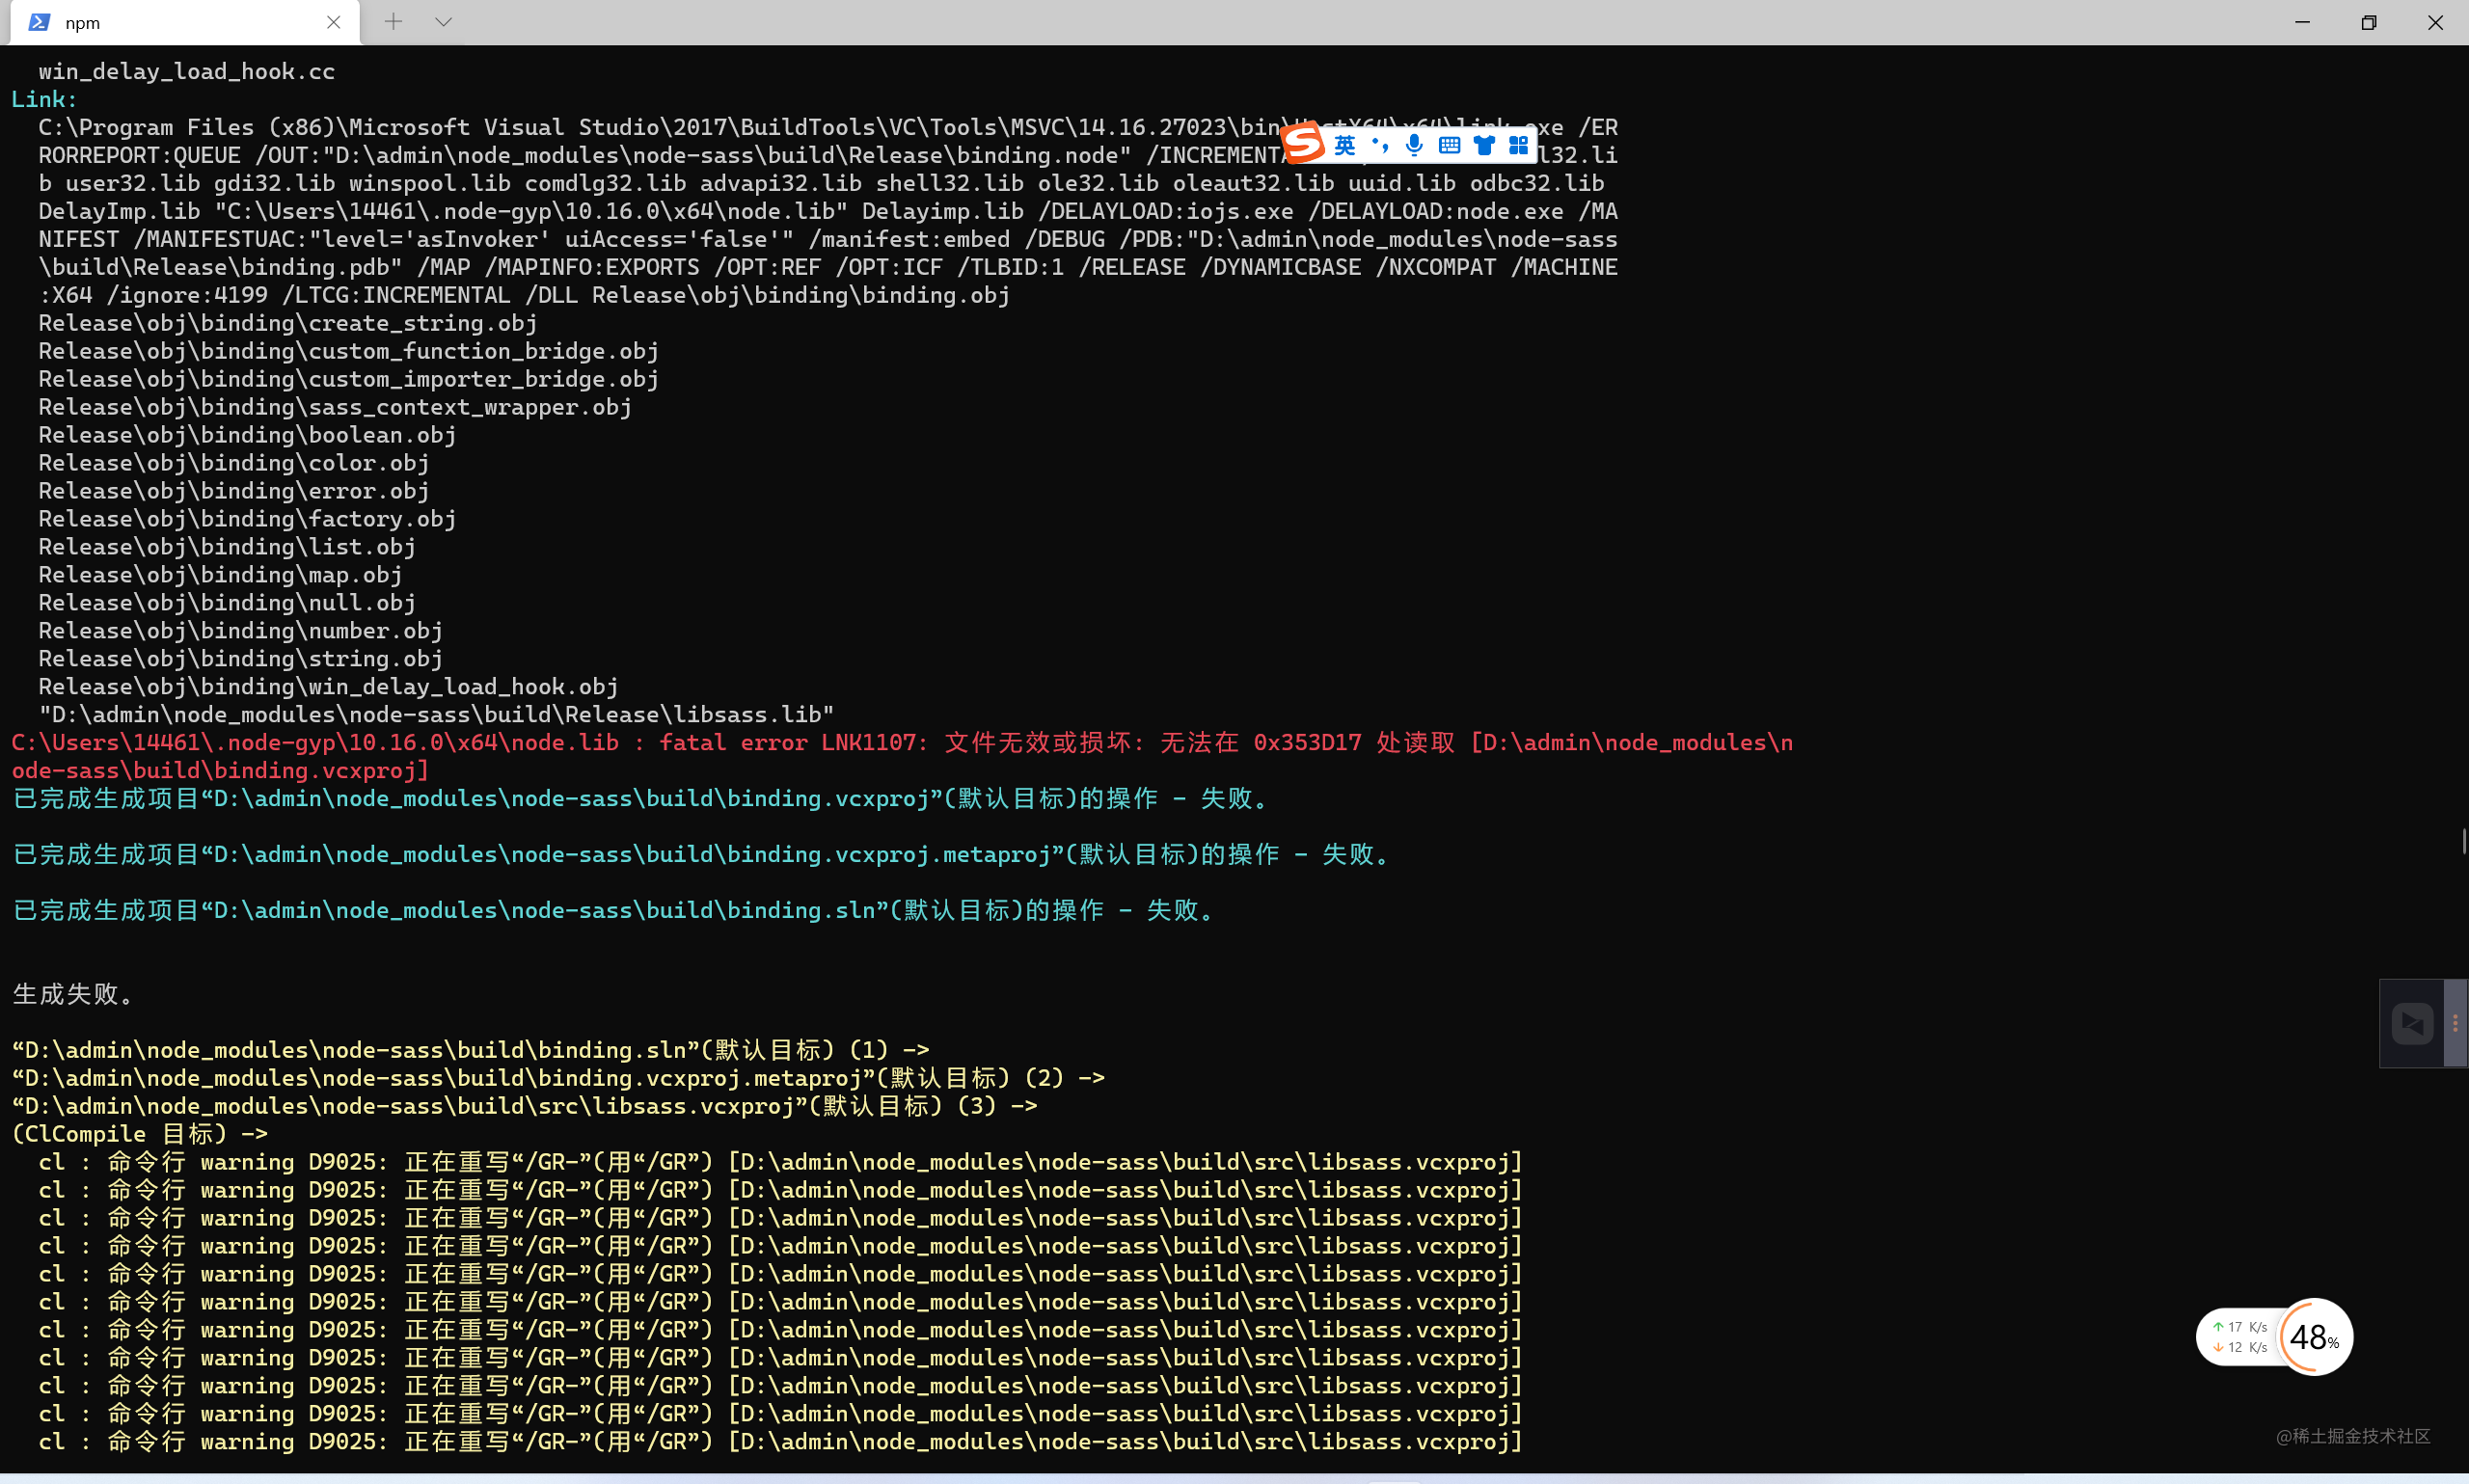This screenshot has width=2469, height=1484.
Task: Click the terminal vertical scrollbar thumb
Action: 2464,840
